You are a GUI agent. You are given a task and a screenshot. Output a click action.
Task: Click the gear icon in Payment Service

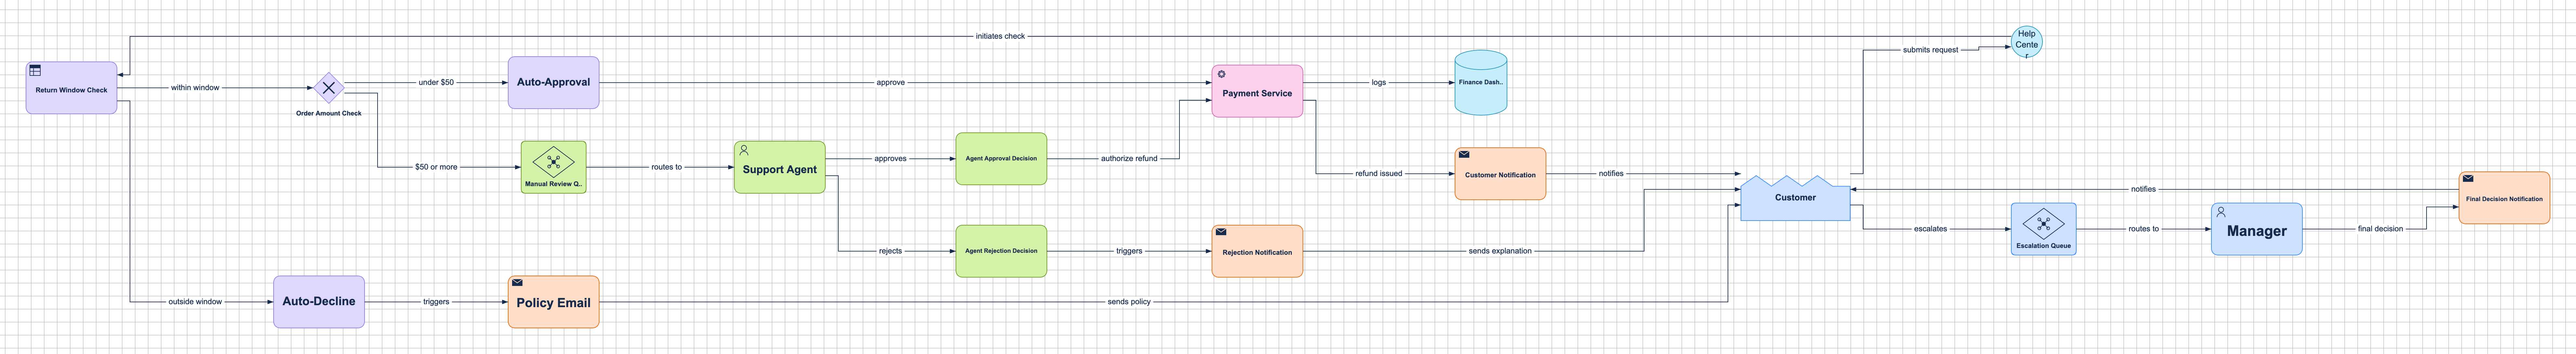(1221, 74)
